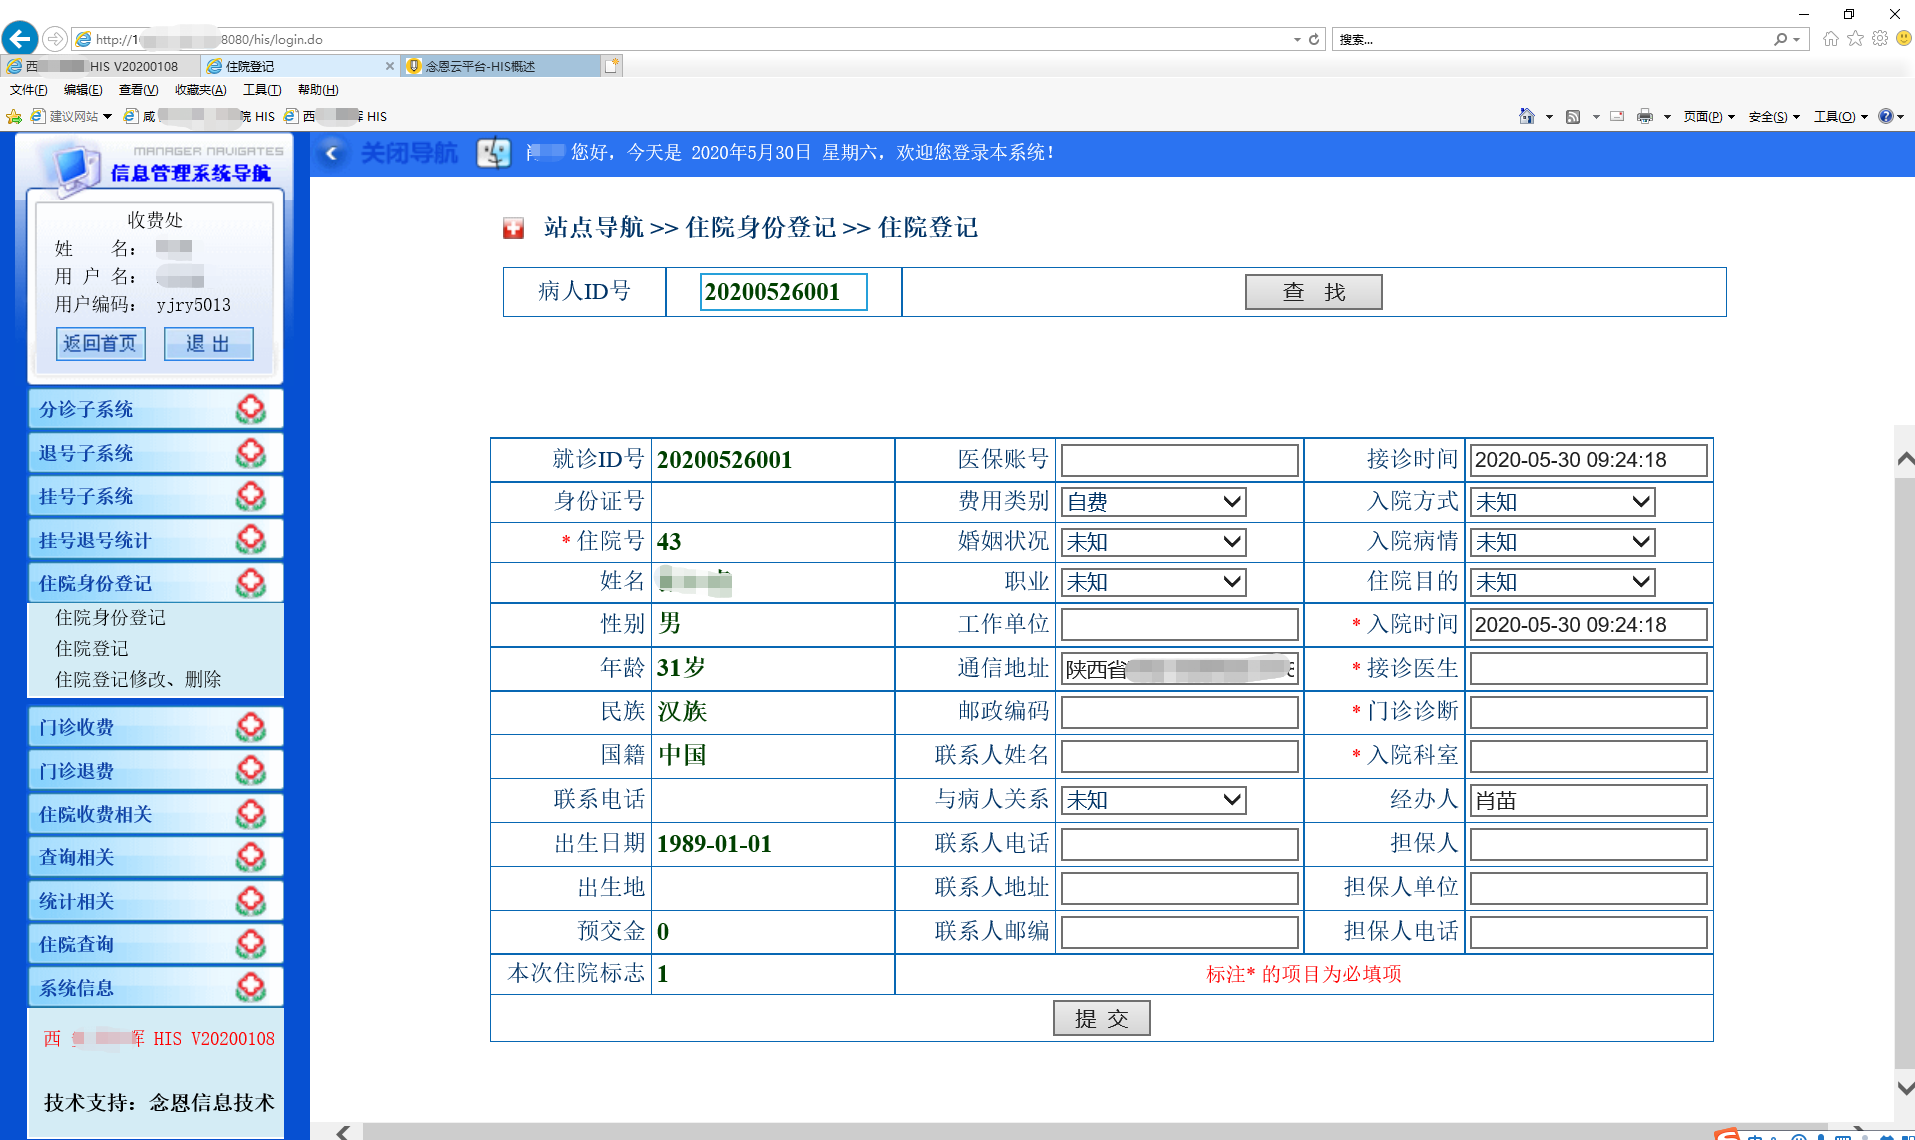Click the 提交 button
Image resolution: width=1915 pixels, height=1140 pixels.
1101,1018
